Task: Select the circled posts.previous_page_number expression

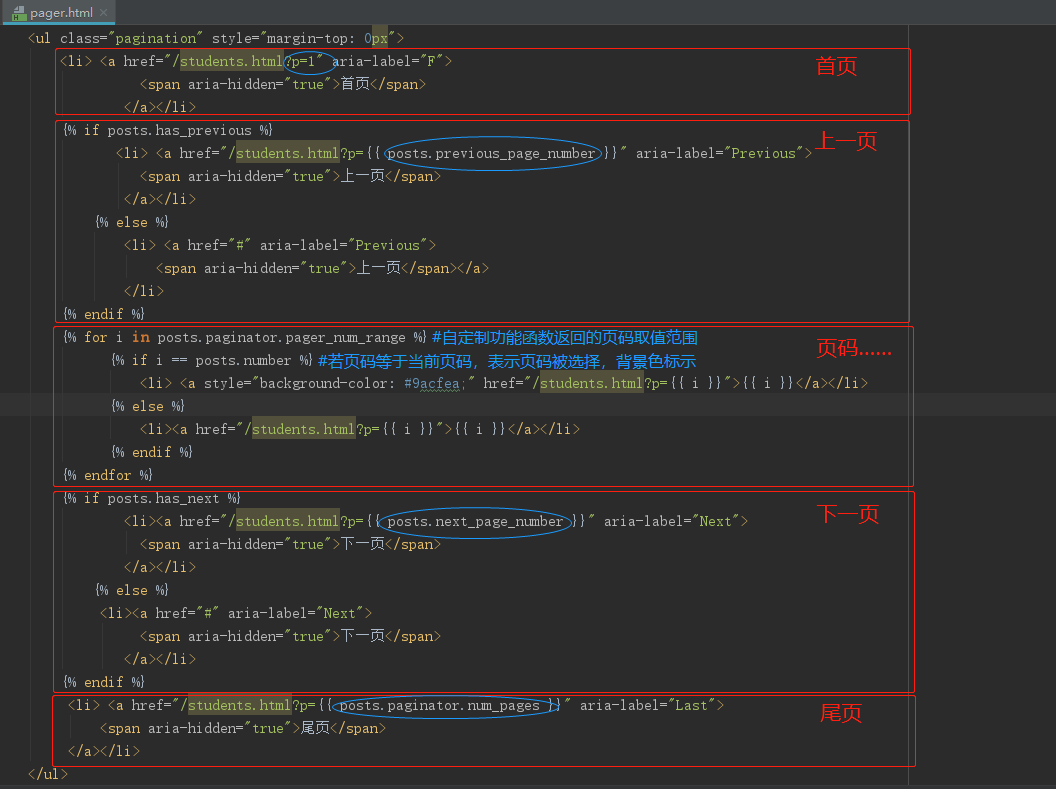Action: (x=491, y=153)
